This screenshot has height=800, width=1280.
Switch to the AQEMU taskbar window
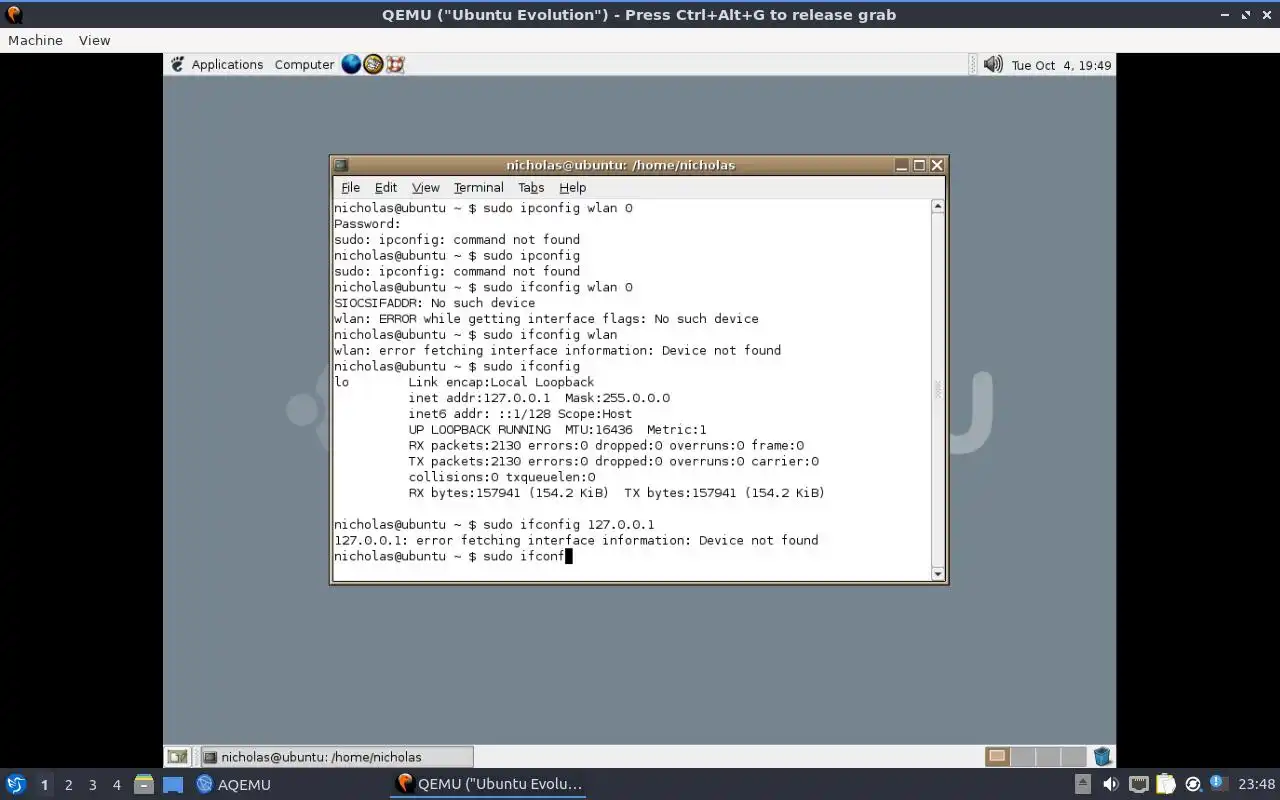coord(234,784)
